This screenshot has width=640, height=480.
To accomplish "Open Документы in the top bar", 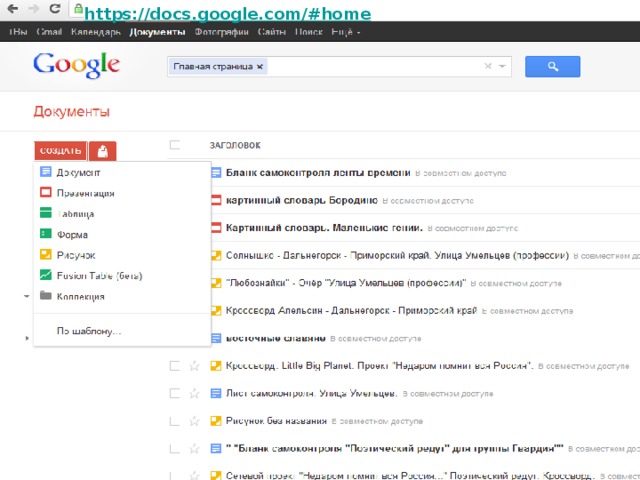I will [157, 32].
